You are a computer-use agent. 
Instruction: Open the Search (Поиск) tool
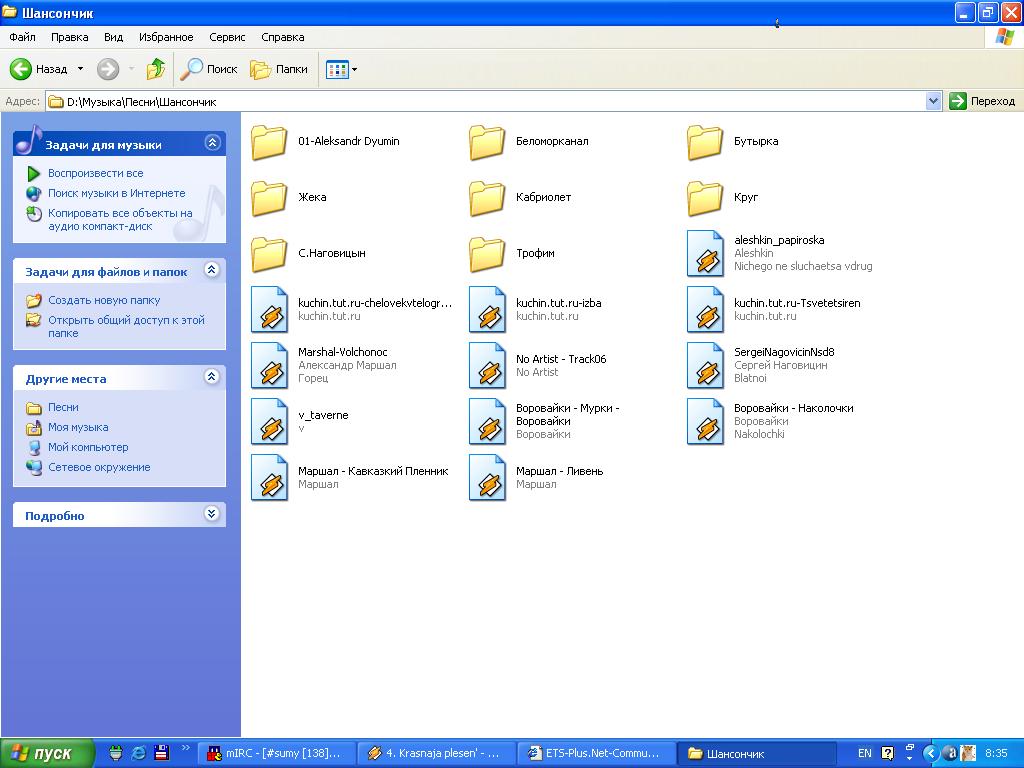pyautogui.click(x=209, y=69)
